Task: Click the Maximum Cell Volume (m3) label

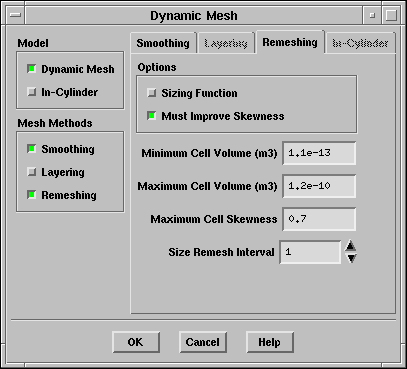Action: click(x=207, y=186)
